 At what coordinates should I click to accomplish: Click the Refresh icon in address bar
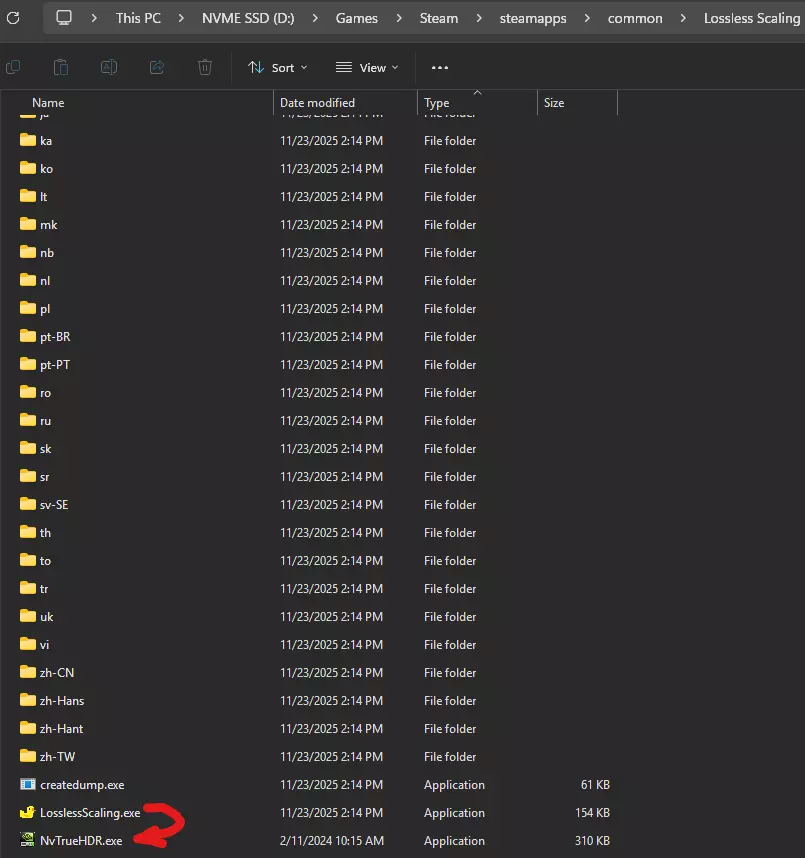tap(13, 18)
